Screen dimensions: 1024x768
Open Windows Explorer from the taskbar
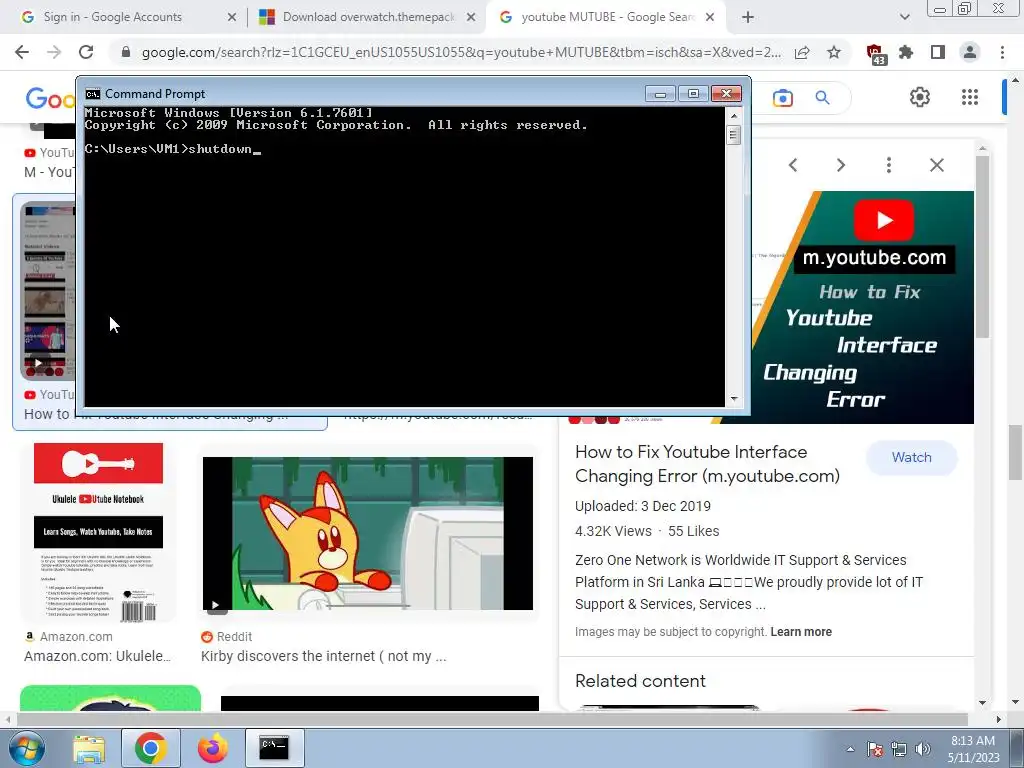(x=89, y=749)
